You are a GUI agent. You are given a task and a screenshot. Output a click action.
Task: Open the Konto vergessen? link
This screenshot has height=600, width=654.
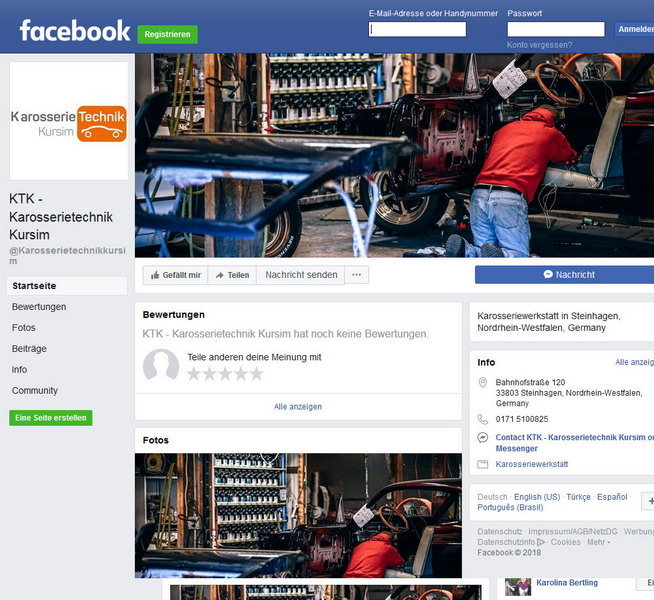point(539,45)
